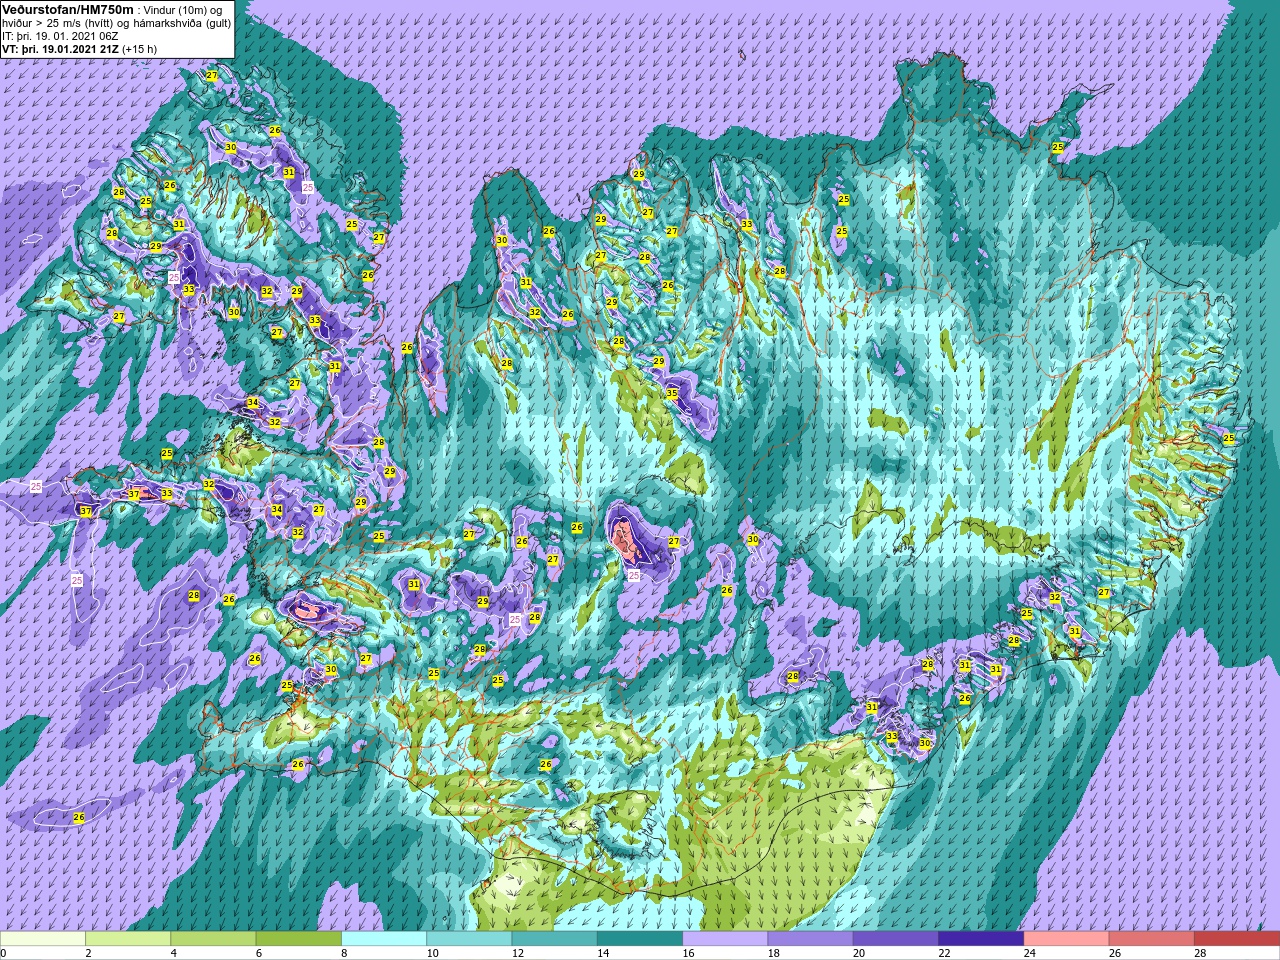
Task: Click the legend scale tick label "0"
Action: (x=4, y=953)
